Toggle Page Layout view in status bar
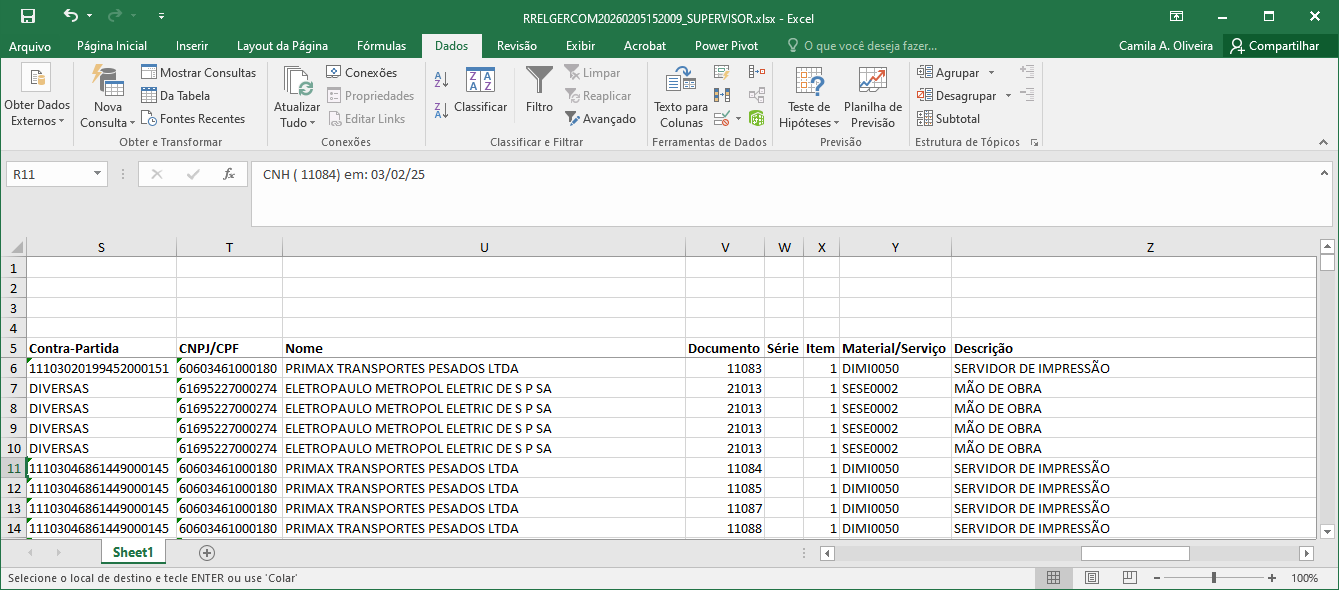 point(1092,578)
